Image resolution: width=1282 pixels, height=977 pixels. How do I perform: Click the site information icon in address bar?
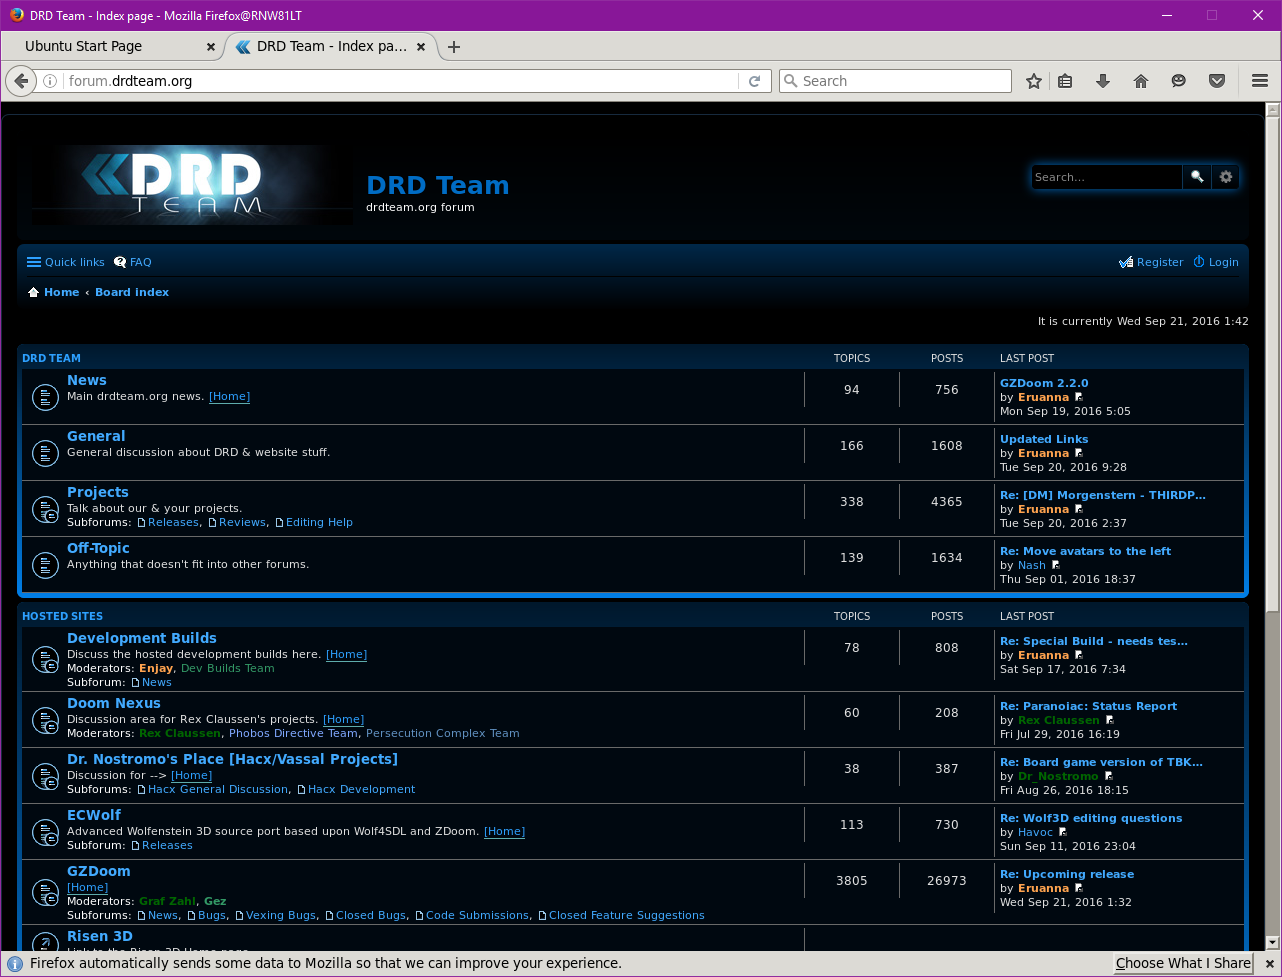point(50,81)
